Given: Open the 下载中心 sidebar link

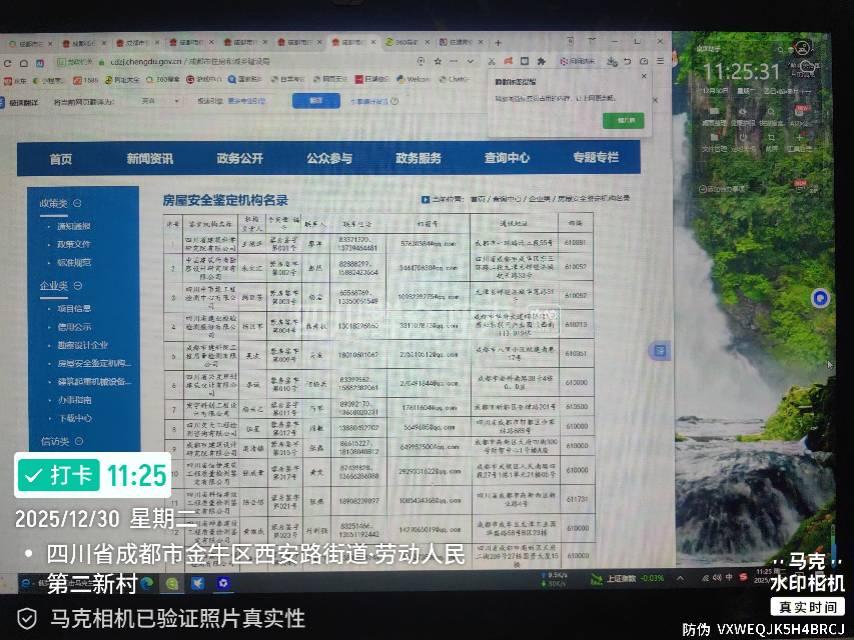Looking at the screenshot, I should (76, 418).
